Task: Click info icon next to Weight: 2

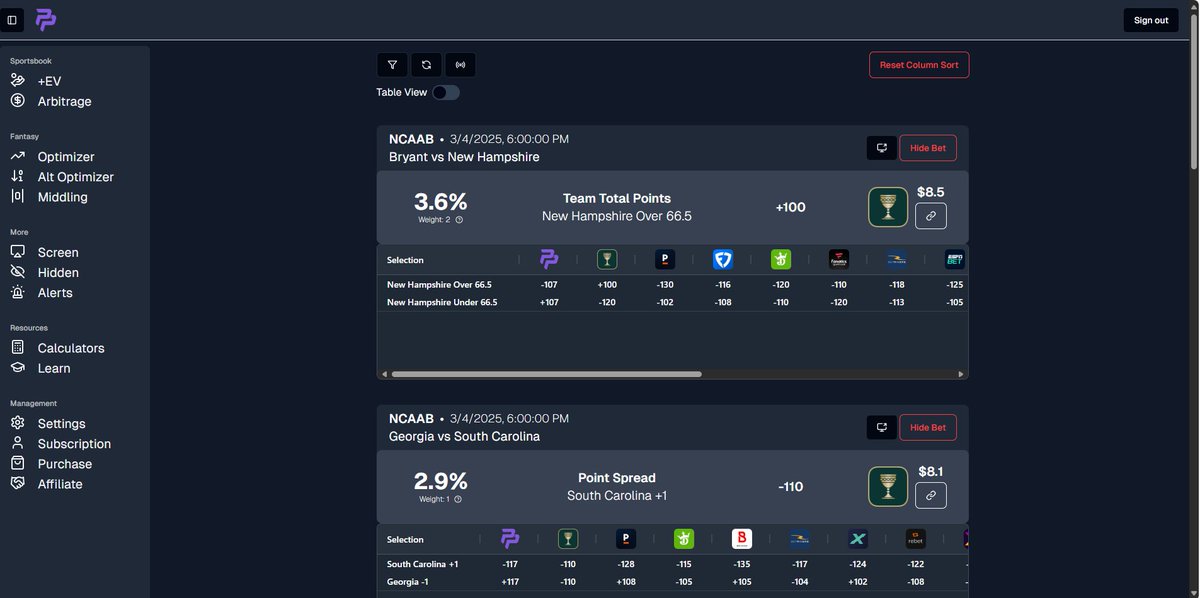Action: (459, 220)
